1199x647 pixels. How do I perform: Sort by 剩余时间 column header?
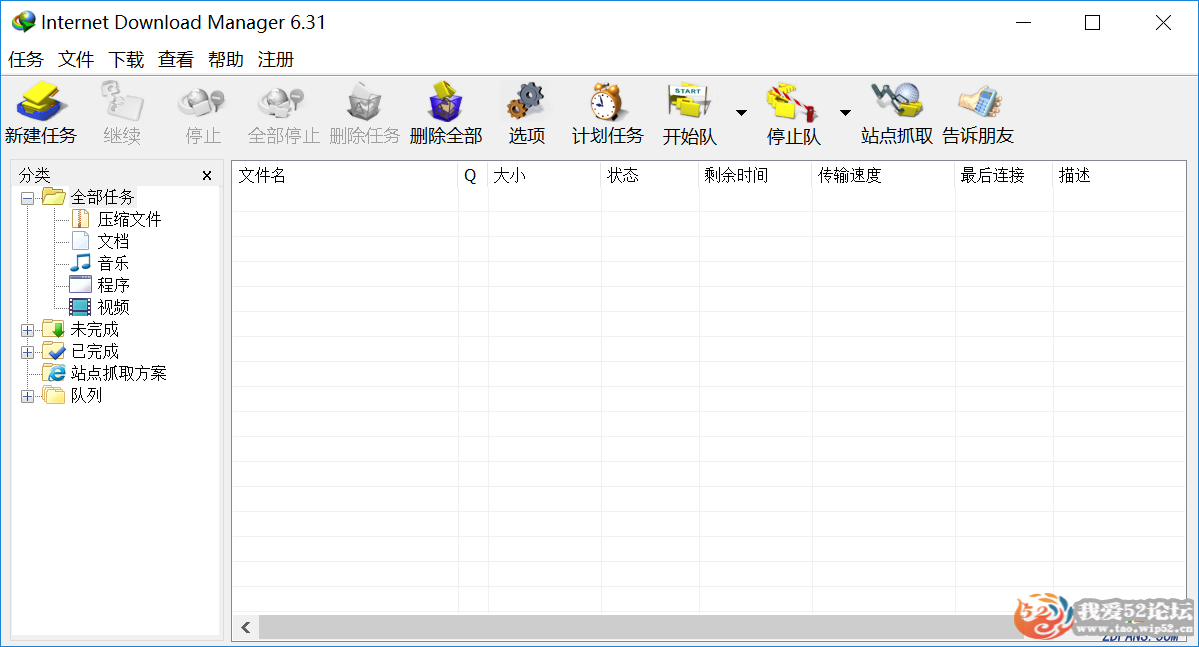[x=755, y=175]
